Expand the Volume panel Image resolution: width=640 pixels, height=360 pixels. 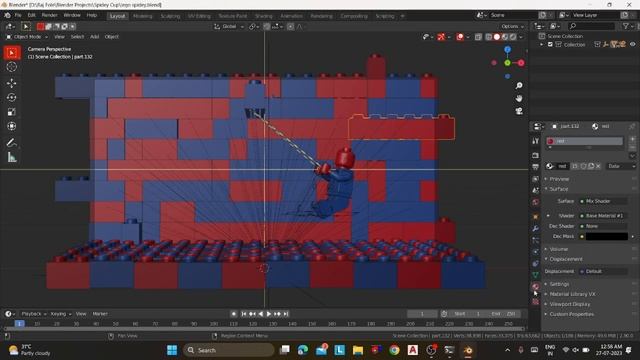pos(558,249)
